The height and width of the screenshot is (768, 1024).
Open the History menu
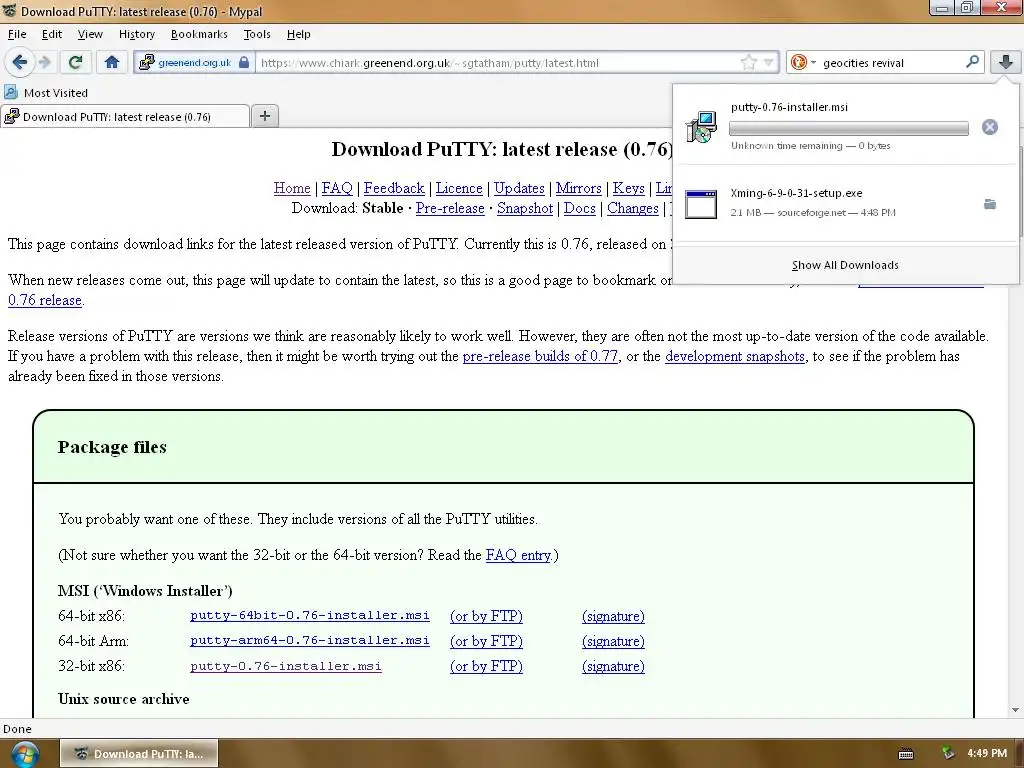pyautogui.click(x=136, y=34)
